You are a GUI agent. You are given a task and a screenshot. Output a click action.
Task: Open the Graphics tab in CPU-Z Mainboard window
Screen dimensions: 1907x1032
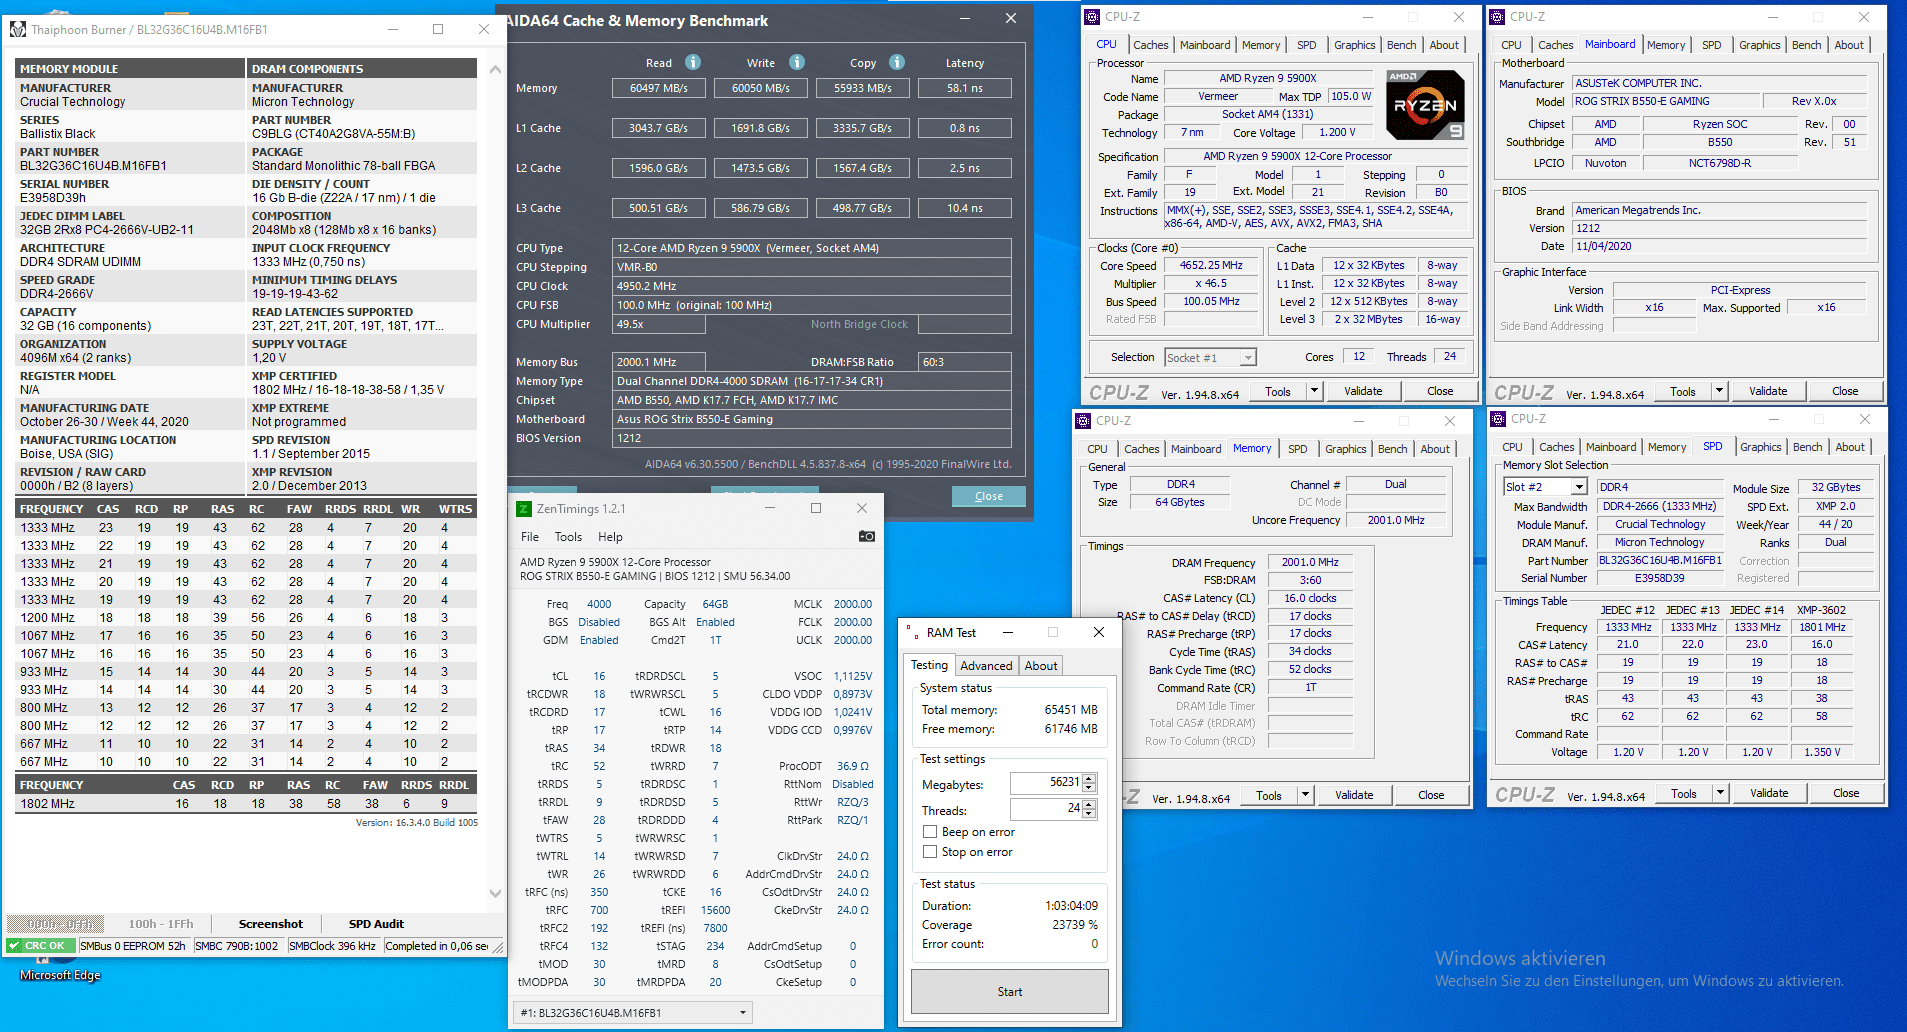tap(1759, 45)
